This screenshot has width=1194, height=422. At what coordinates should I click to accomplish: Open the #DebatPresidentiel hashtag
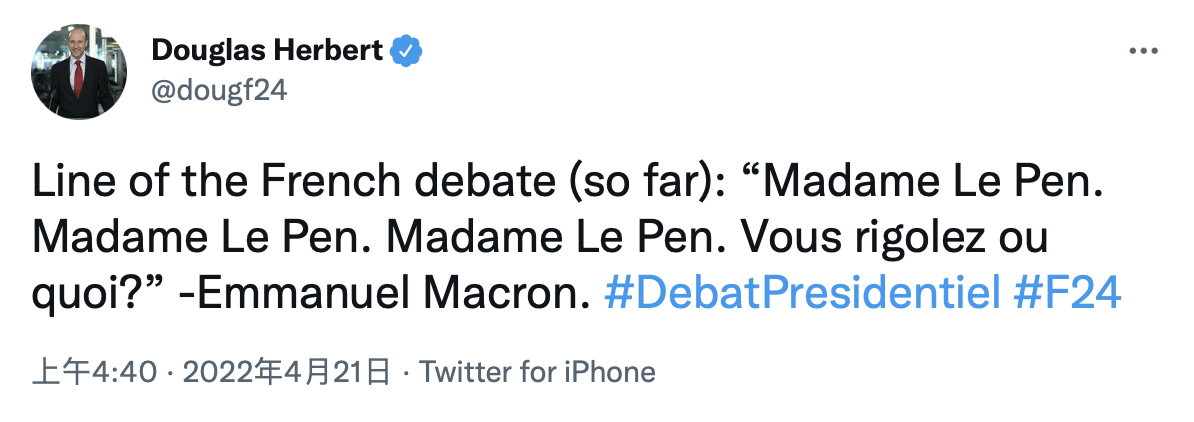pyautogui.click(x=803, y=294)
